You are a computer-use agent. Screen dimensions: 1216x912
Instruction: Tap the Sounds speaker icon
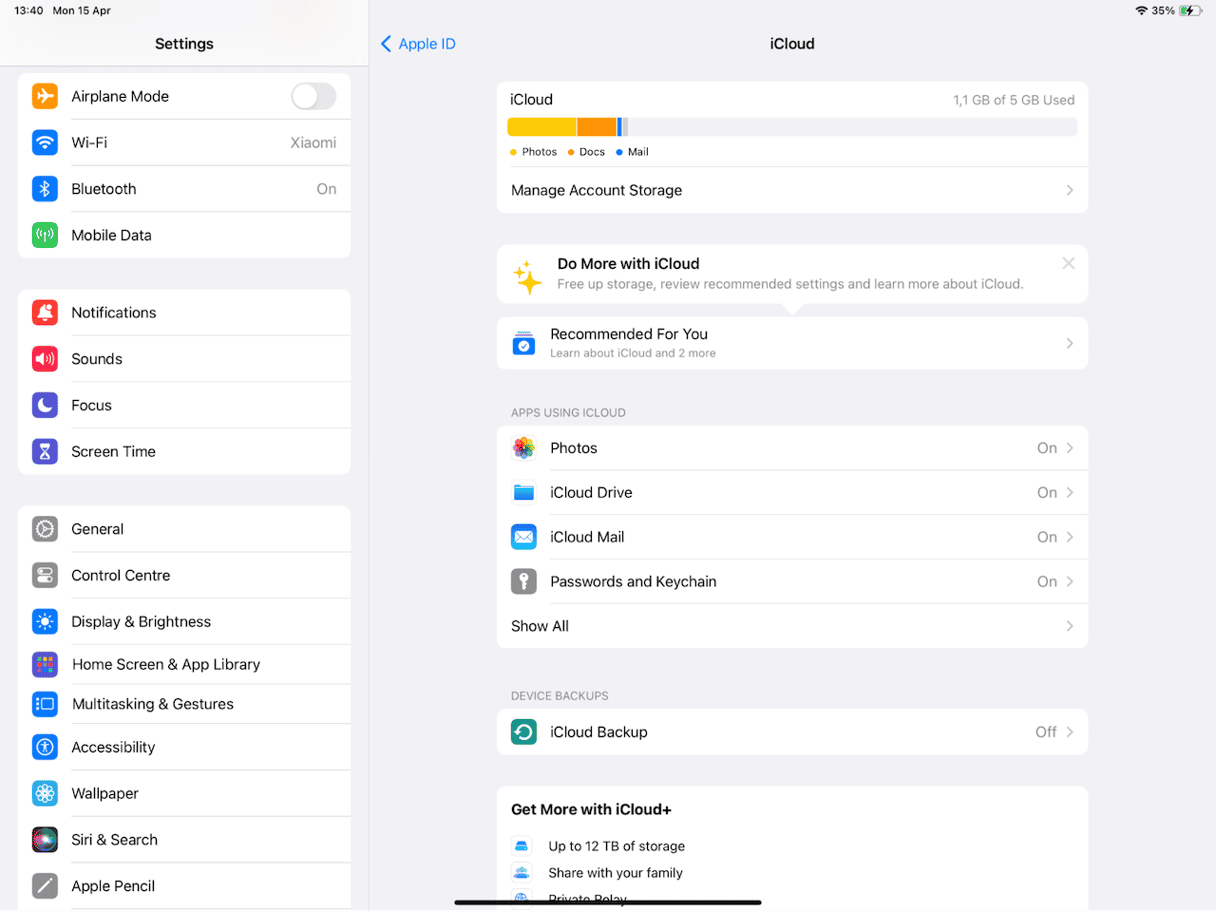click(45, 359)
